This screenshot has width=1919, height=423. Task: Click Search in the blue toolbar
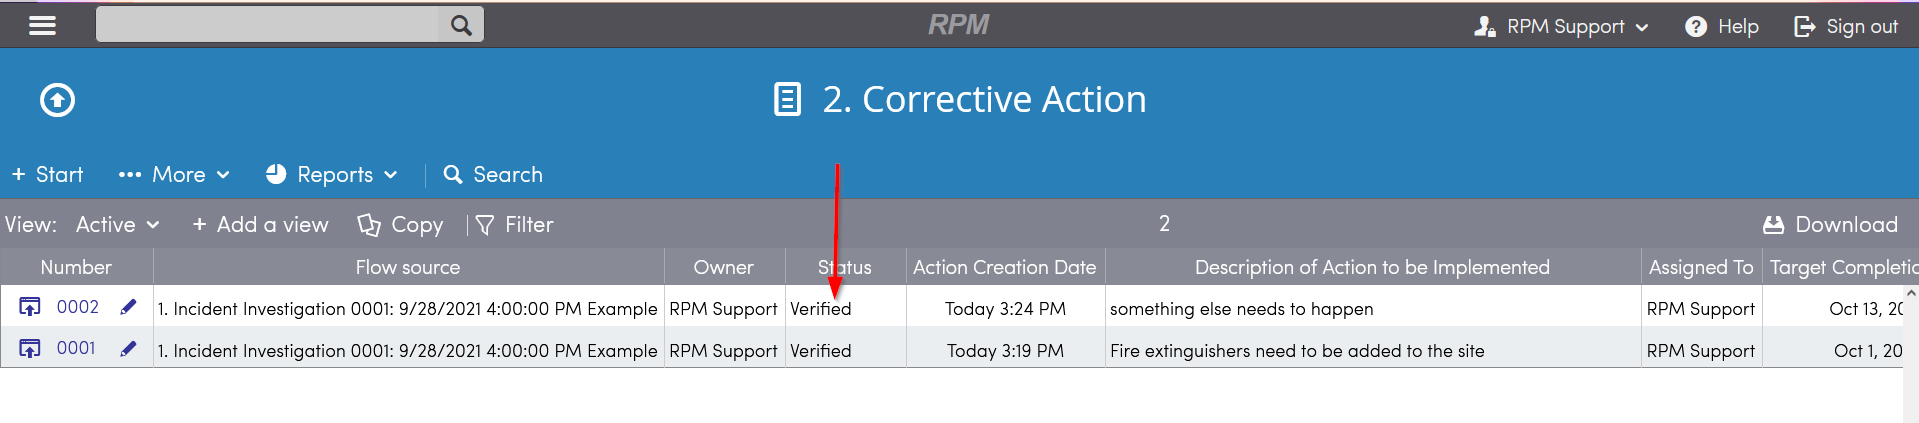click(x=493, y=174)
